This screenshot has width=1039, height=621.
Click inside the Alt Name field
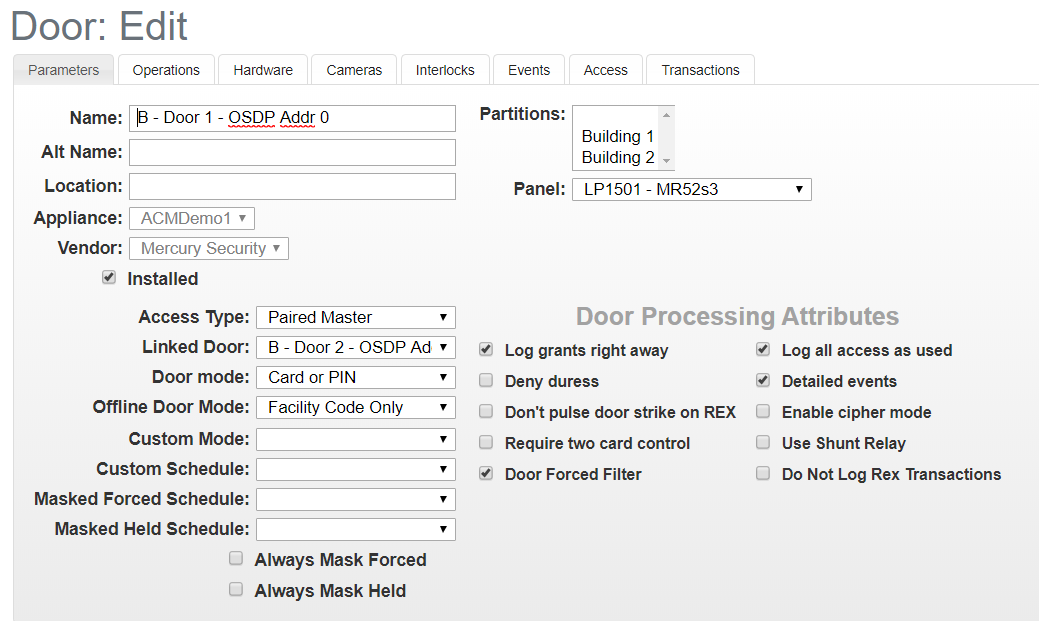[x=292, y=152]
